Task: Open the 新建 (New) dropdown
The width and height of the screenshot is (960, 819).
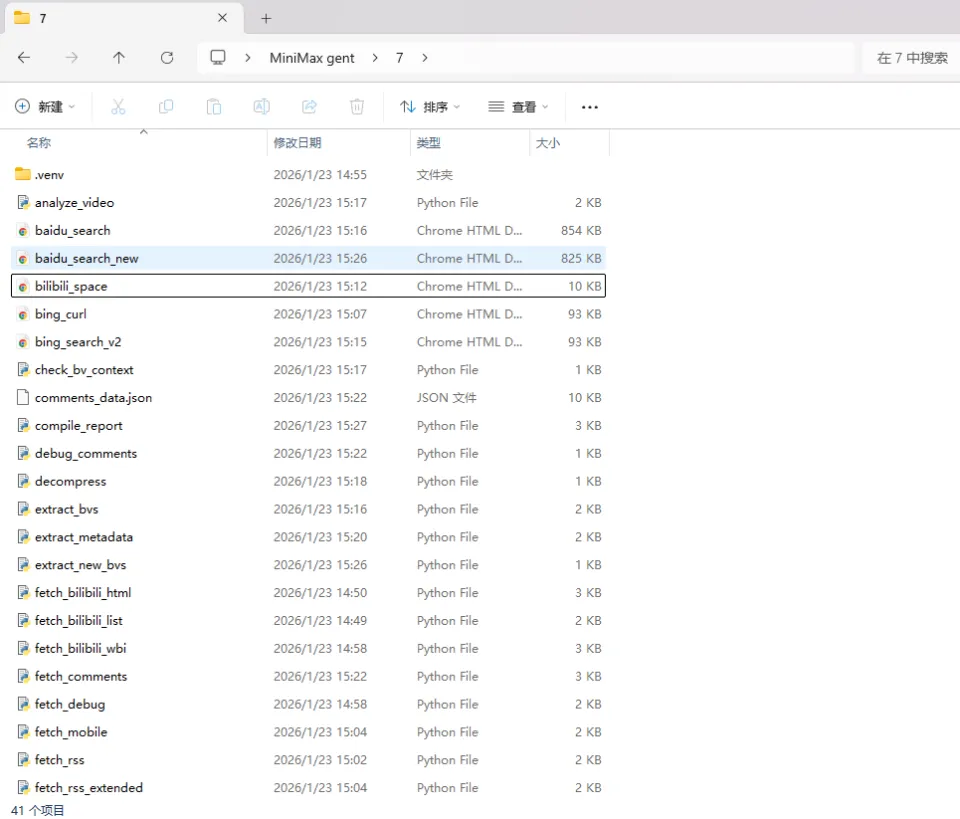Action: coord(46,107)
